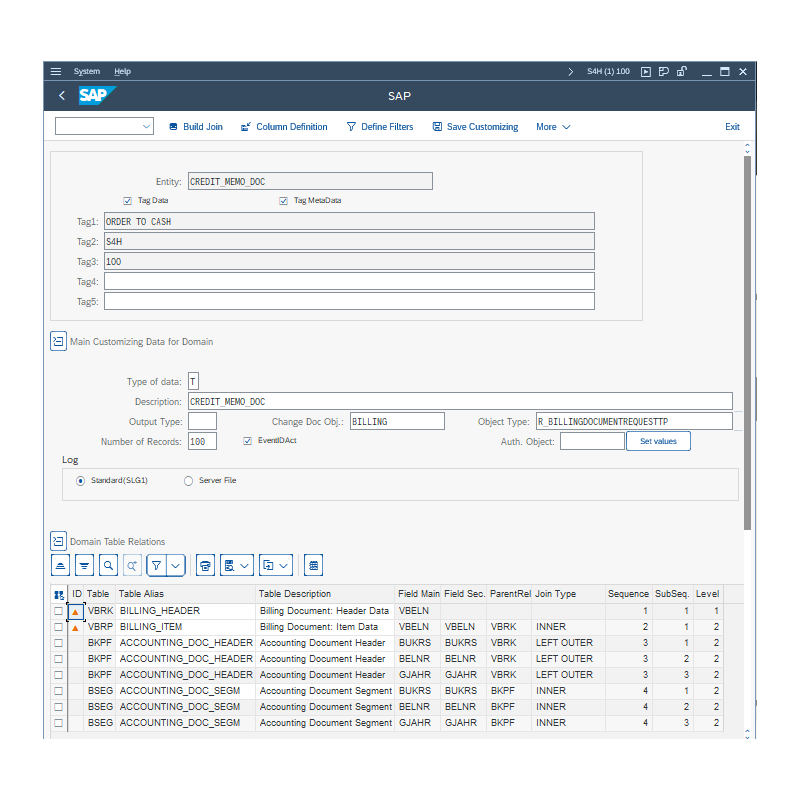This screenshot has width=800, height=800.
Task: Click the scroll up arrows at top right
Action: [x=747, y=148]
